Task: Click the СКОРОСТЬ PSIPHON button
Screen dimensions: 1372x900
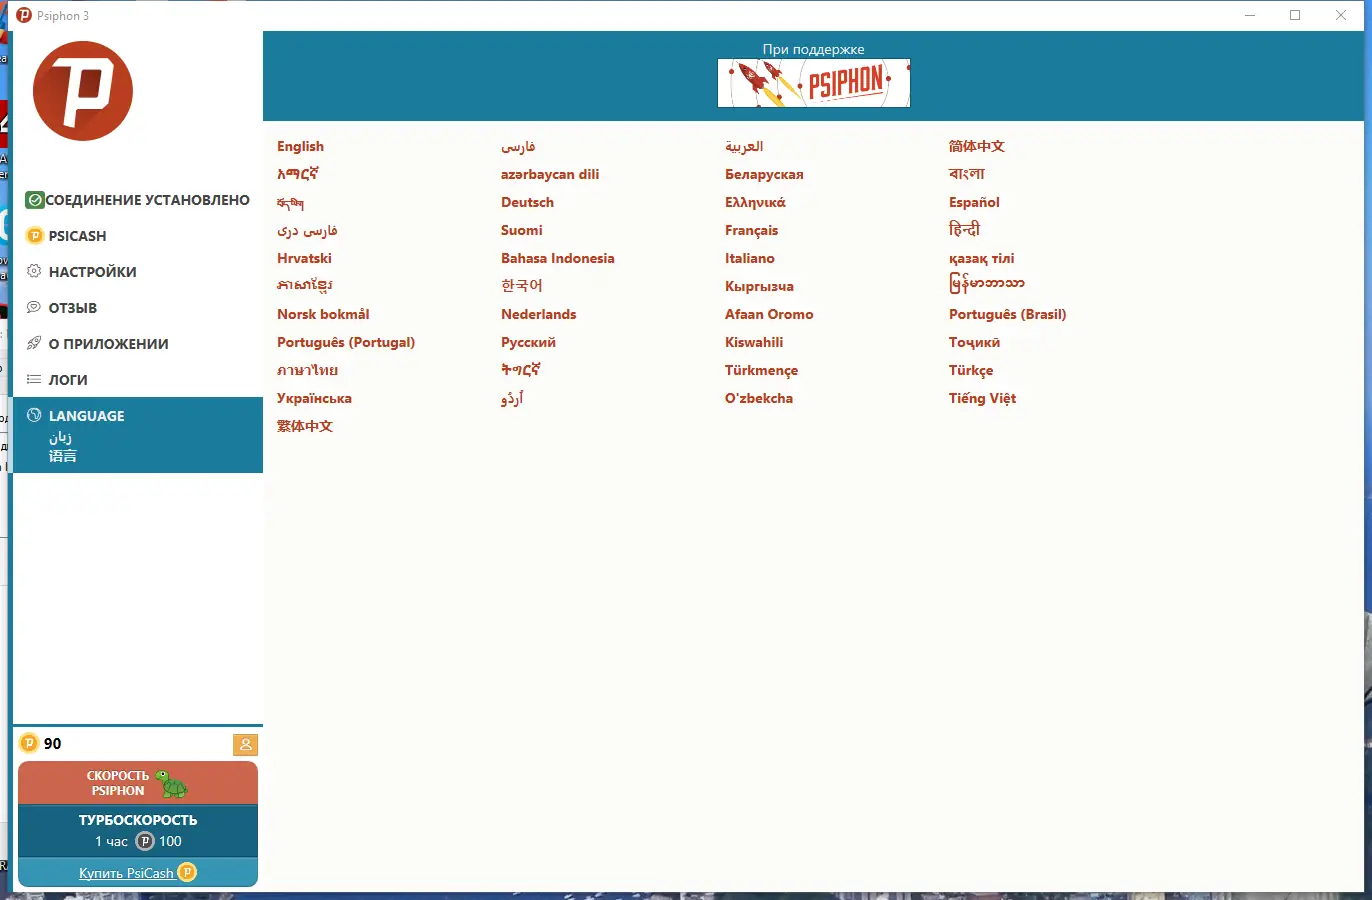Action: point(138,783)
